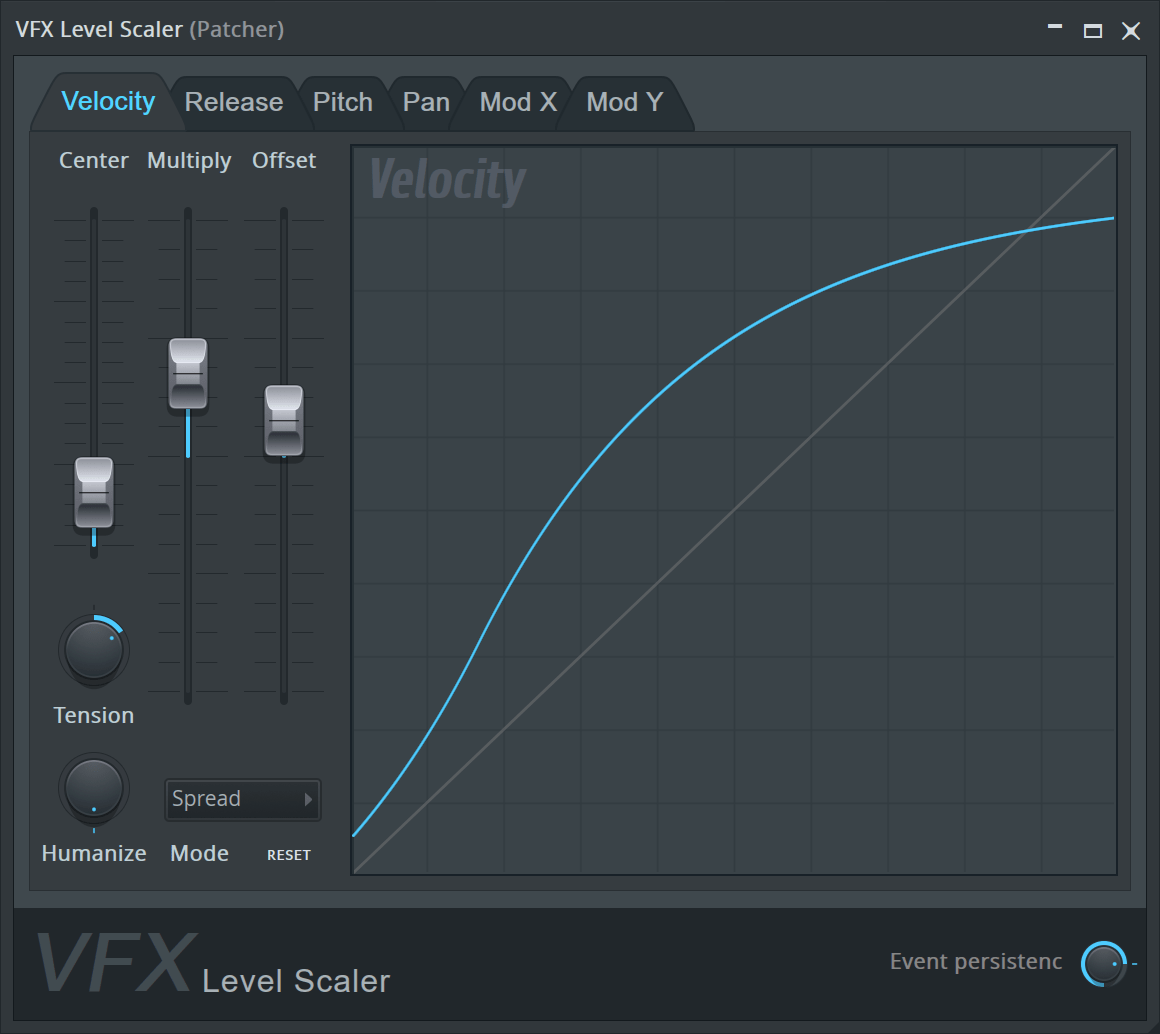
Task: Click the Event persistence knob
Action: pos(1104,963)
